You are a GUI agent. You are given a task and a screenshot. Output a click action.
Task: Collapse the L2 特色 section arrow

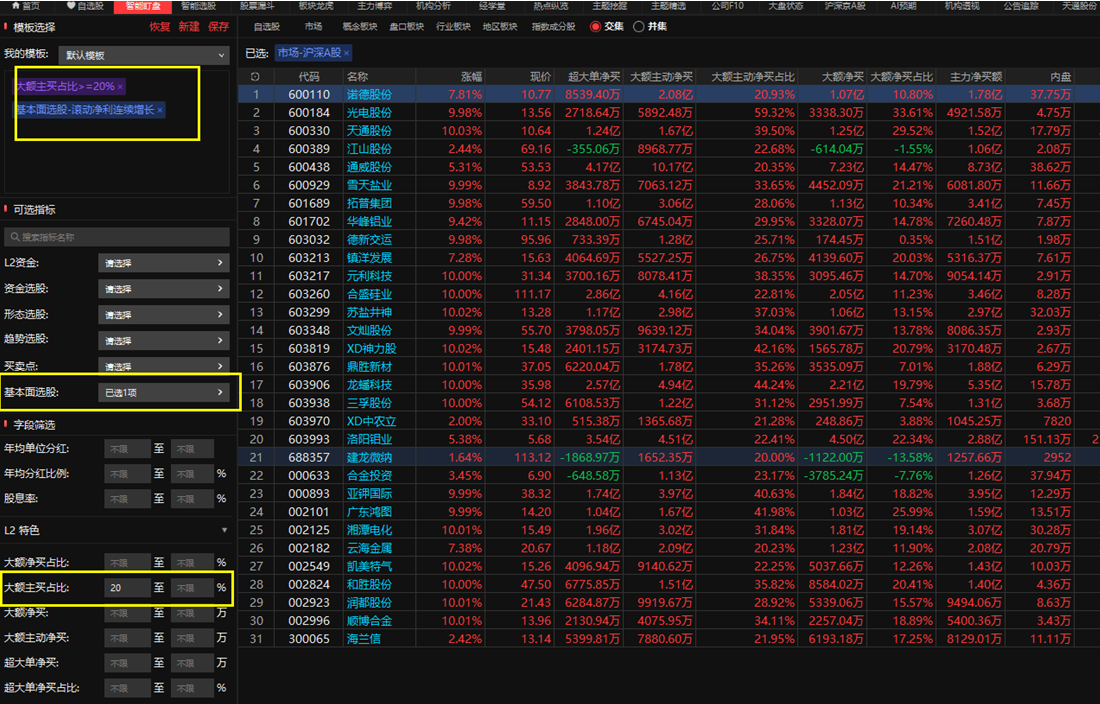click(224, 530)
